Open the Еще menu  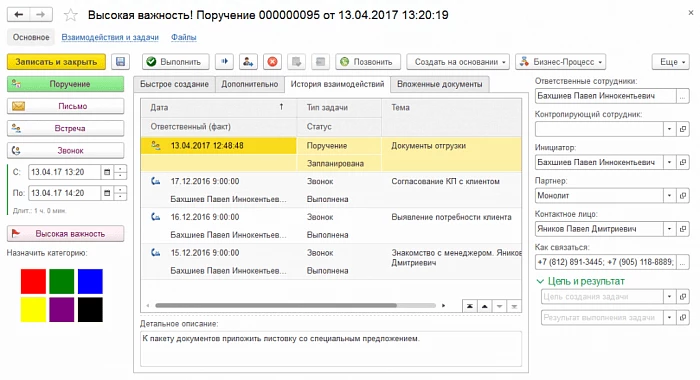671,62
